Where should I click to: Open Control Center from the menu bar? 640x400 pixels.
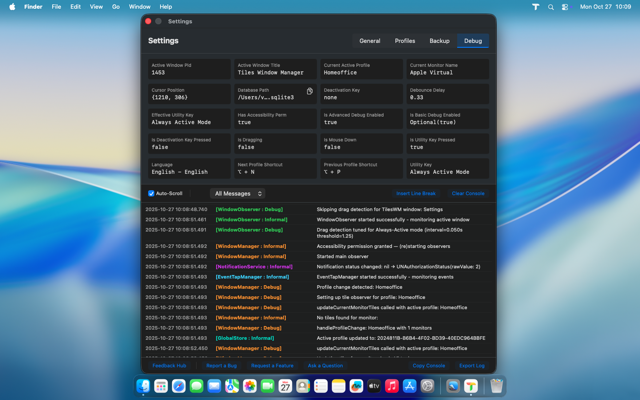(565, 7)
